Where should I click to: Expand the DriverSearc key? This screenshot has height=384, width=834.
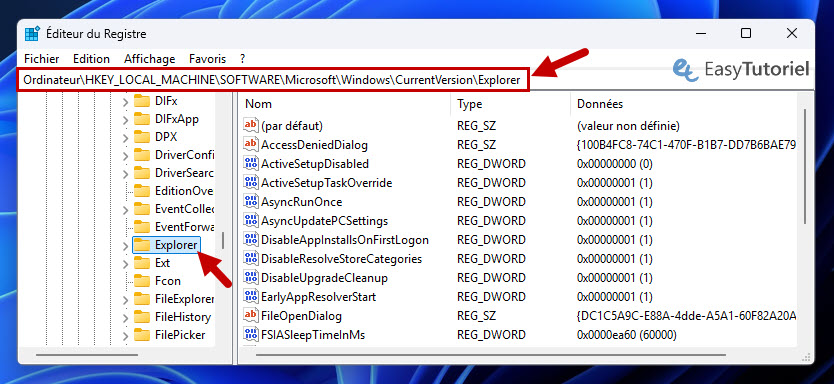pos(126,173)
